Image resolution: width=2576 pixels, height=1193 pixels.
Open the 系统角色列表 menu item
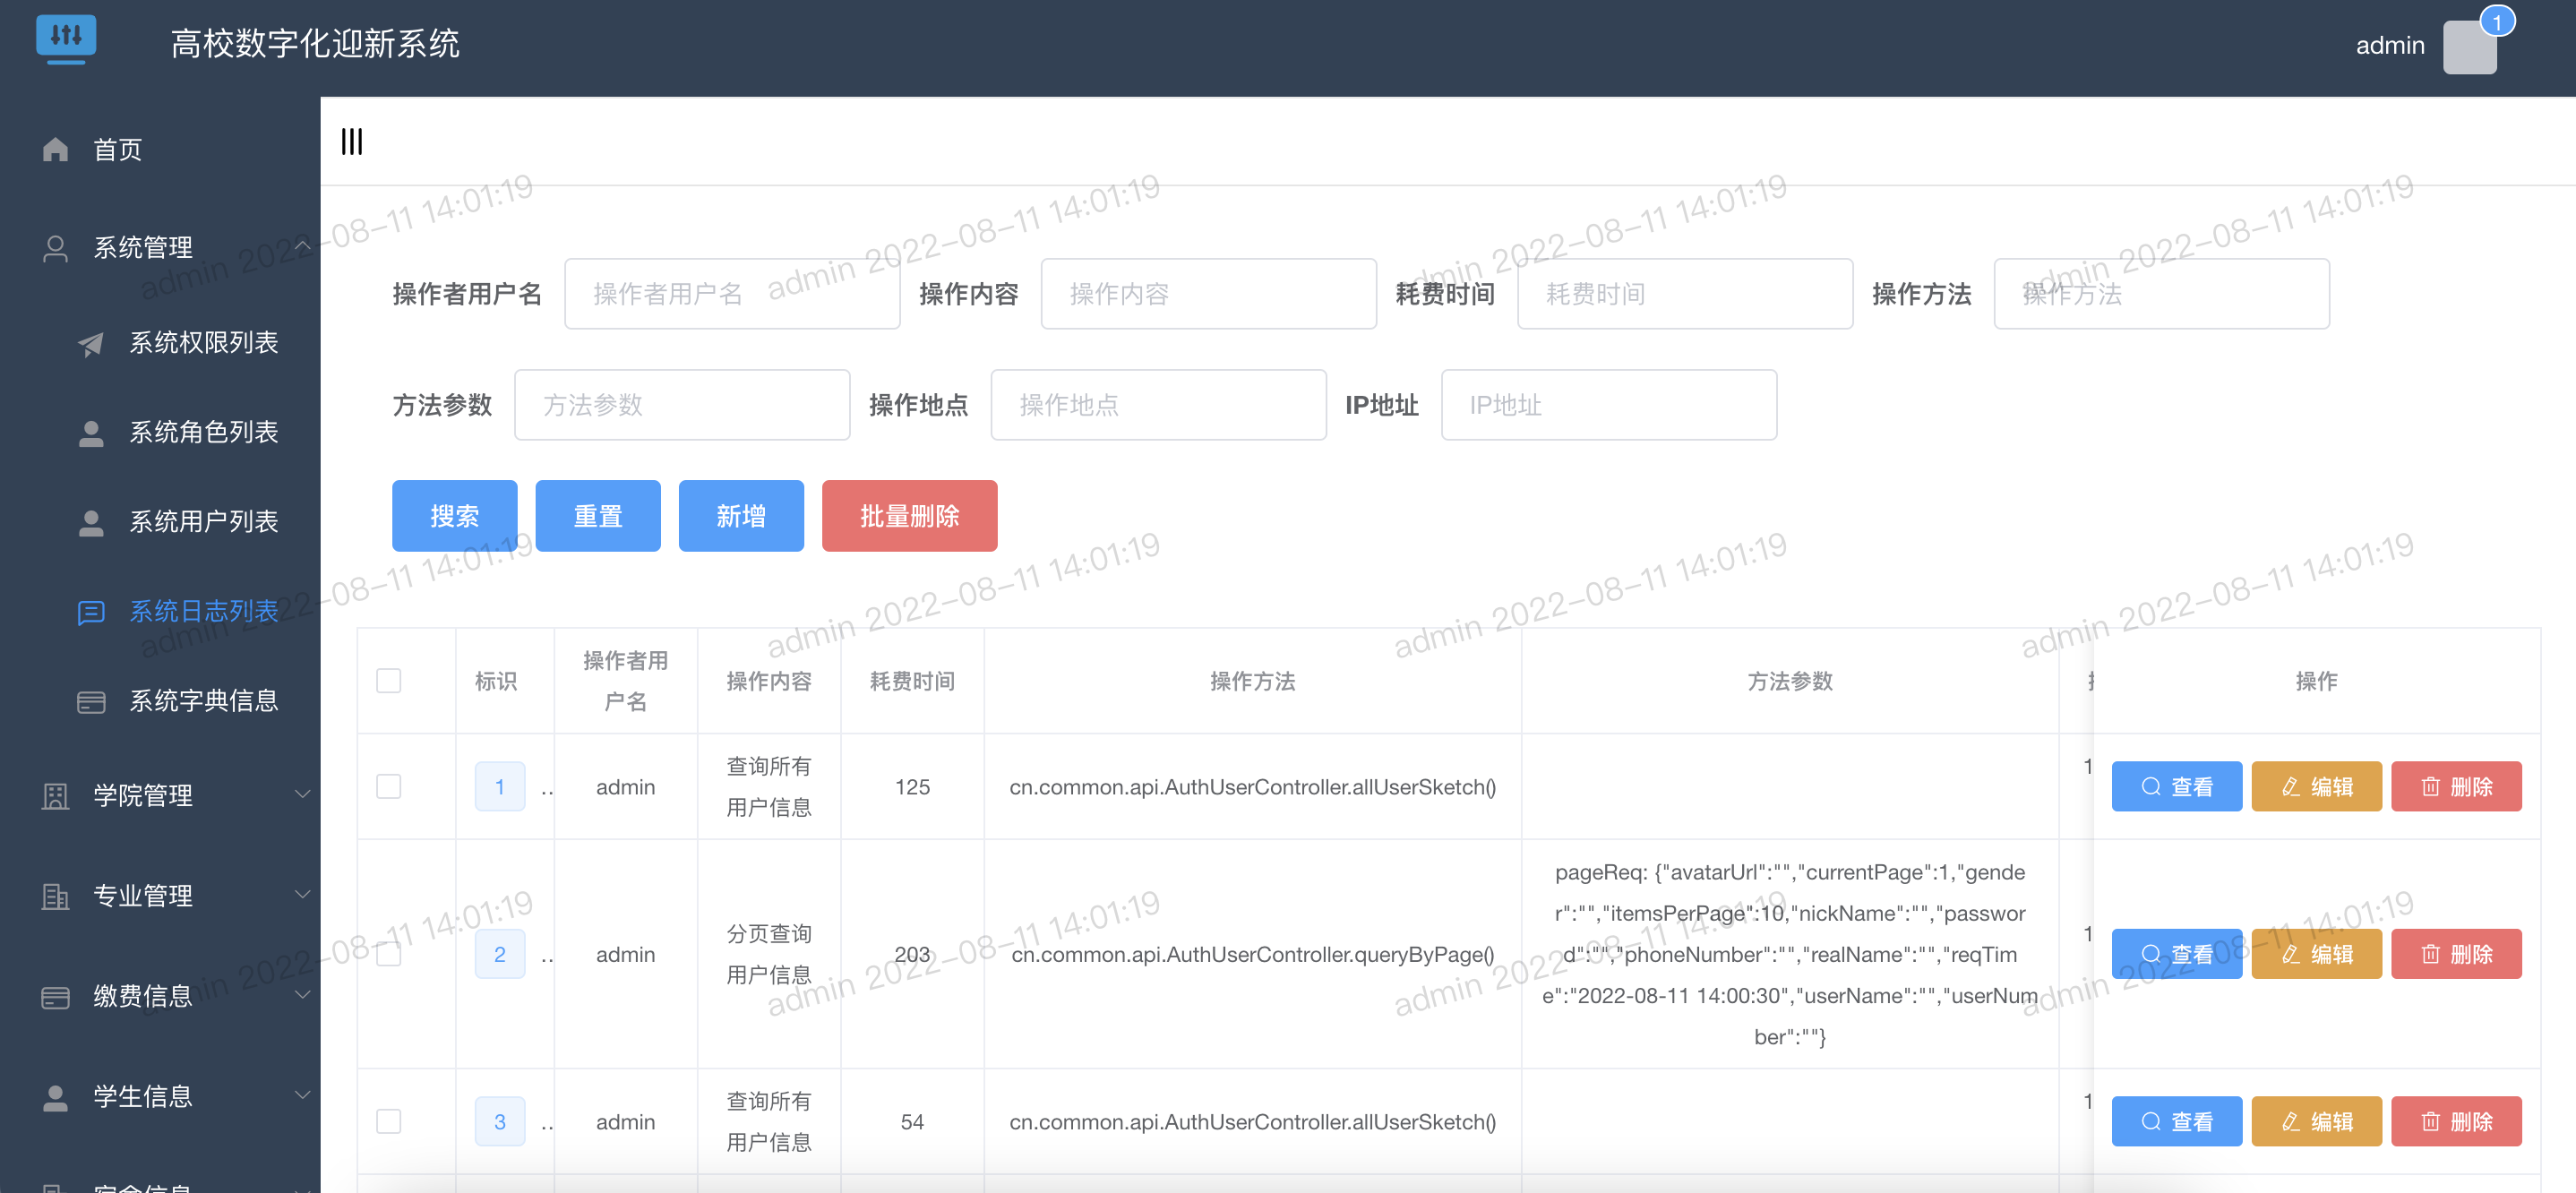point(160,433)
